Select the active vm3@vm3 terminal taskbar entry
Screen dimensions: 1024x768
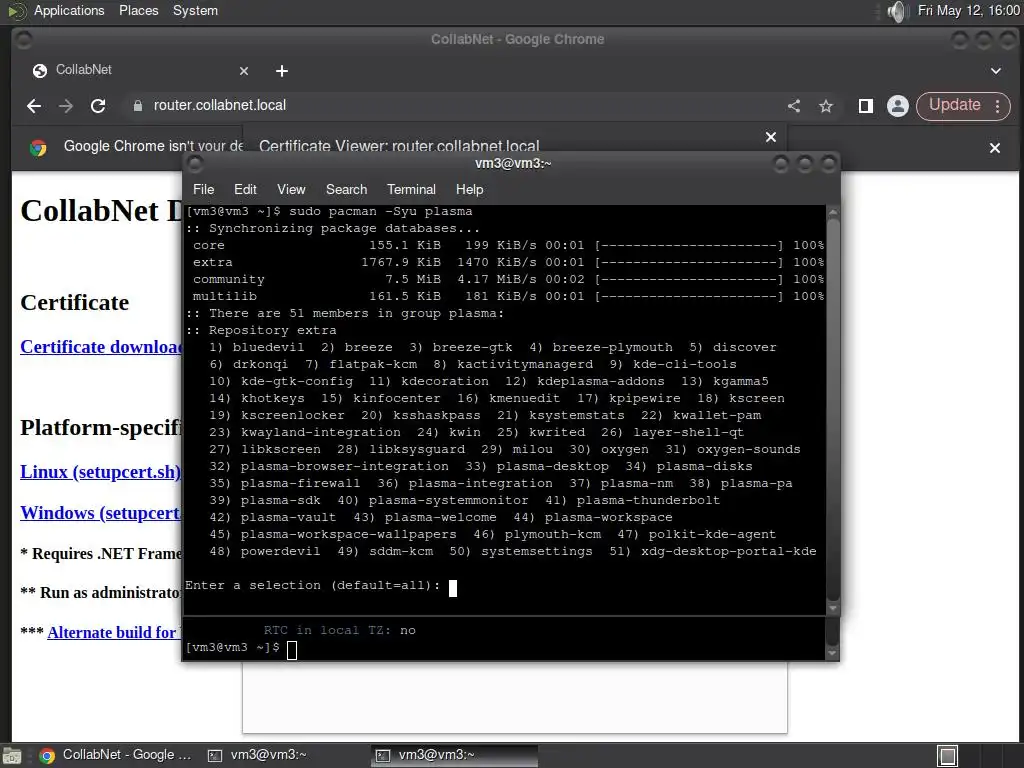(x=454, y=755)
